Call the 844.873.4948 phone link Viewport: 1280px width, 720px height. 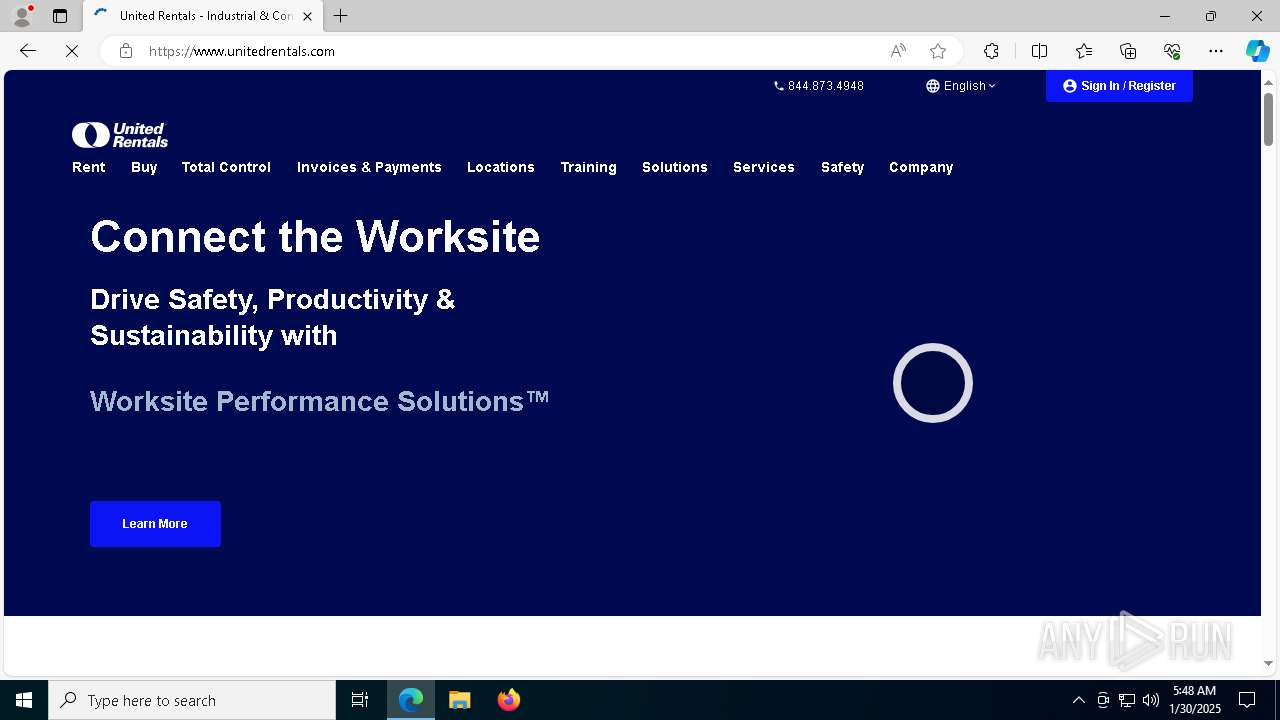coord(819,86)
